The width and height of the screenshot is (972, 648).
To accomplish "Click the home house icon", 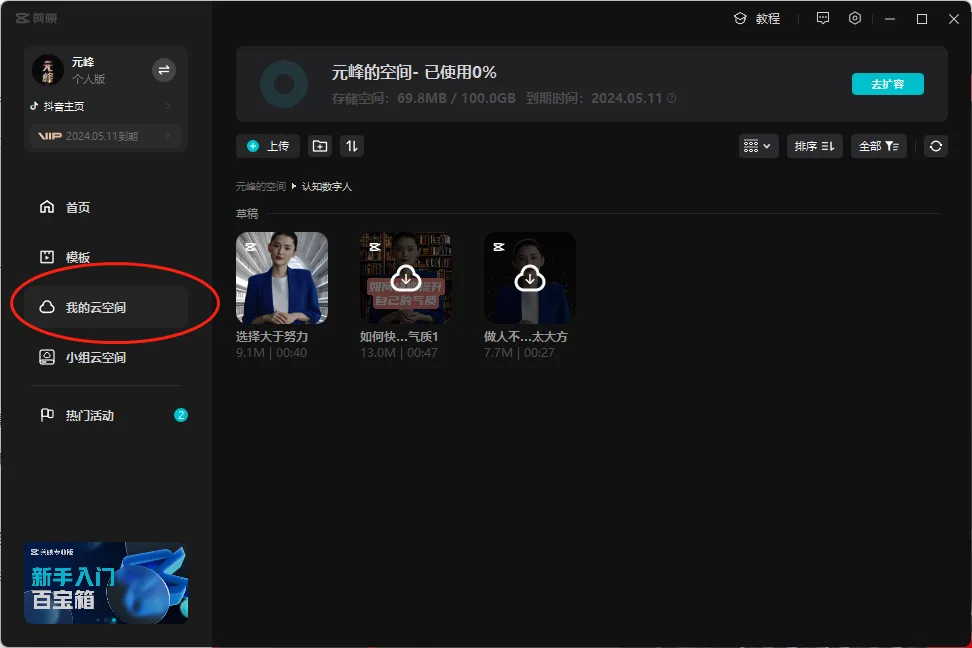I will point(47,206).
